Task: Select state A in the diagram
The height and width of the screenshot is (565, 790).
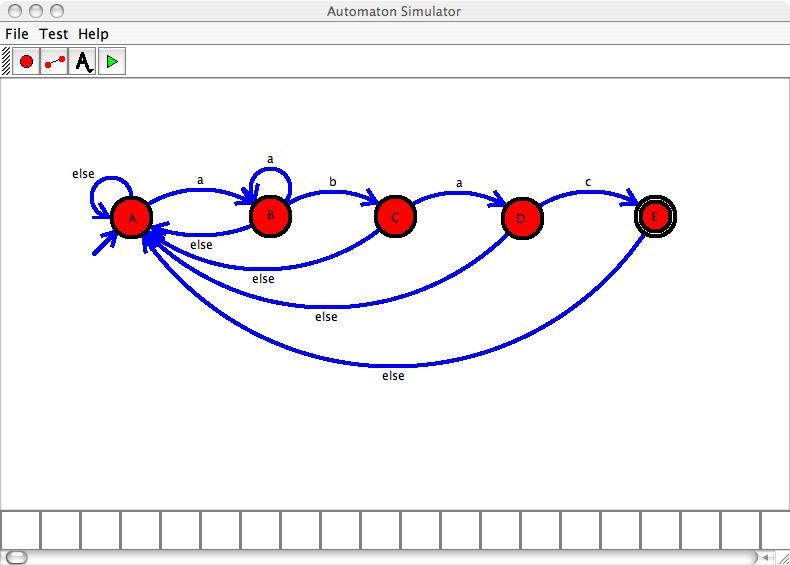Action: click(131, 218)
